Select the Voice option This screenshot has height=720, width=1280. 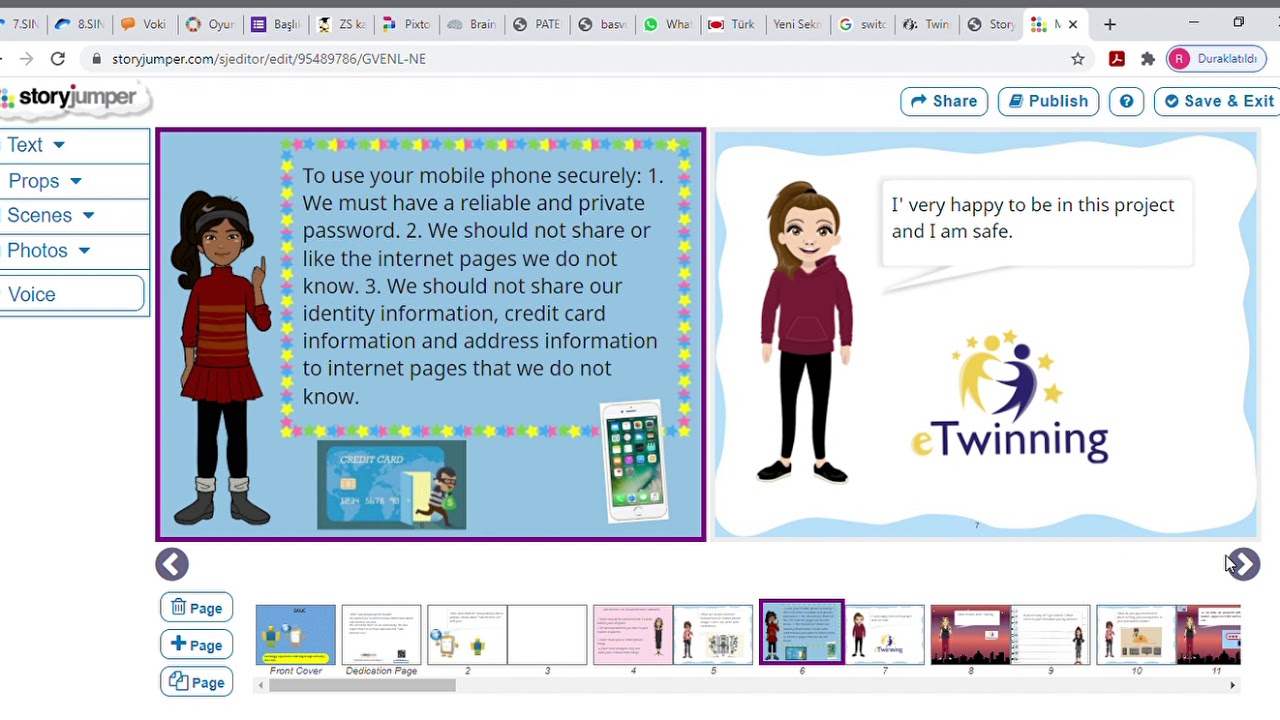72,294
